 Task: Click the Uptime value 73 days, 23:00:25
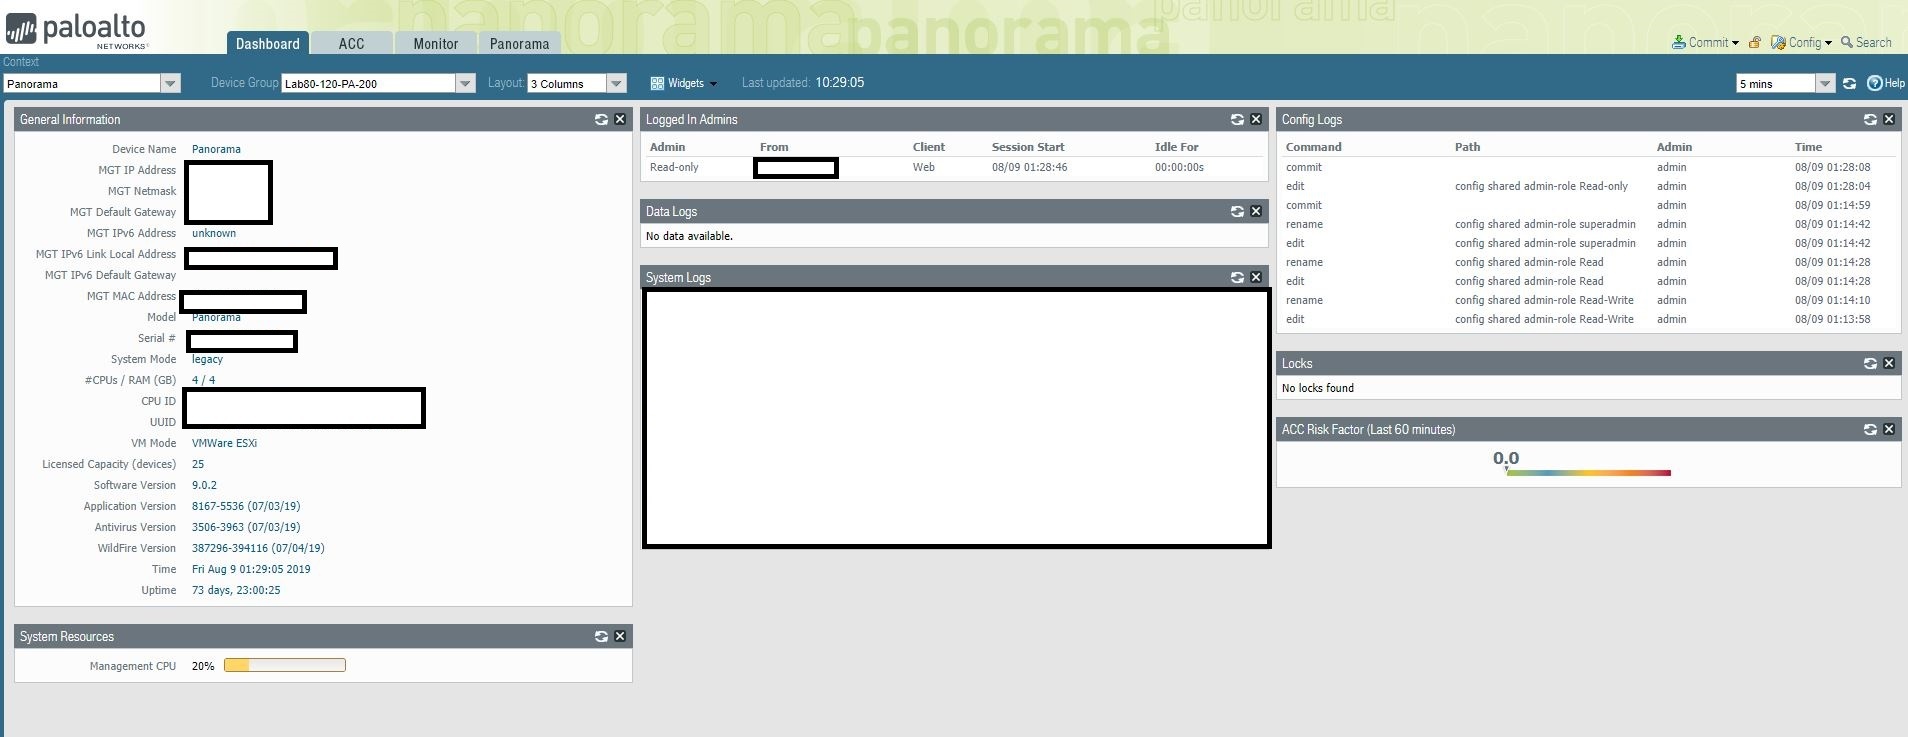pos(236,590)
